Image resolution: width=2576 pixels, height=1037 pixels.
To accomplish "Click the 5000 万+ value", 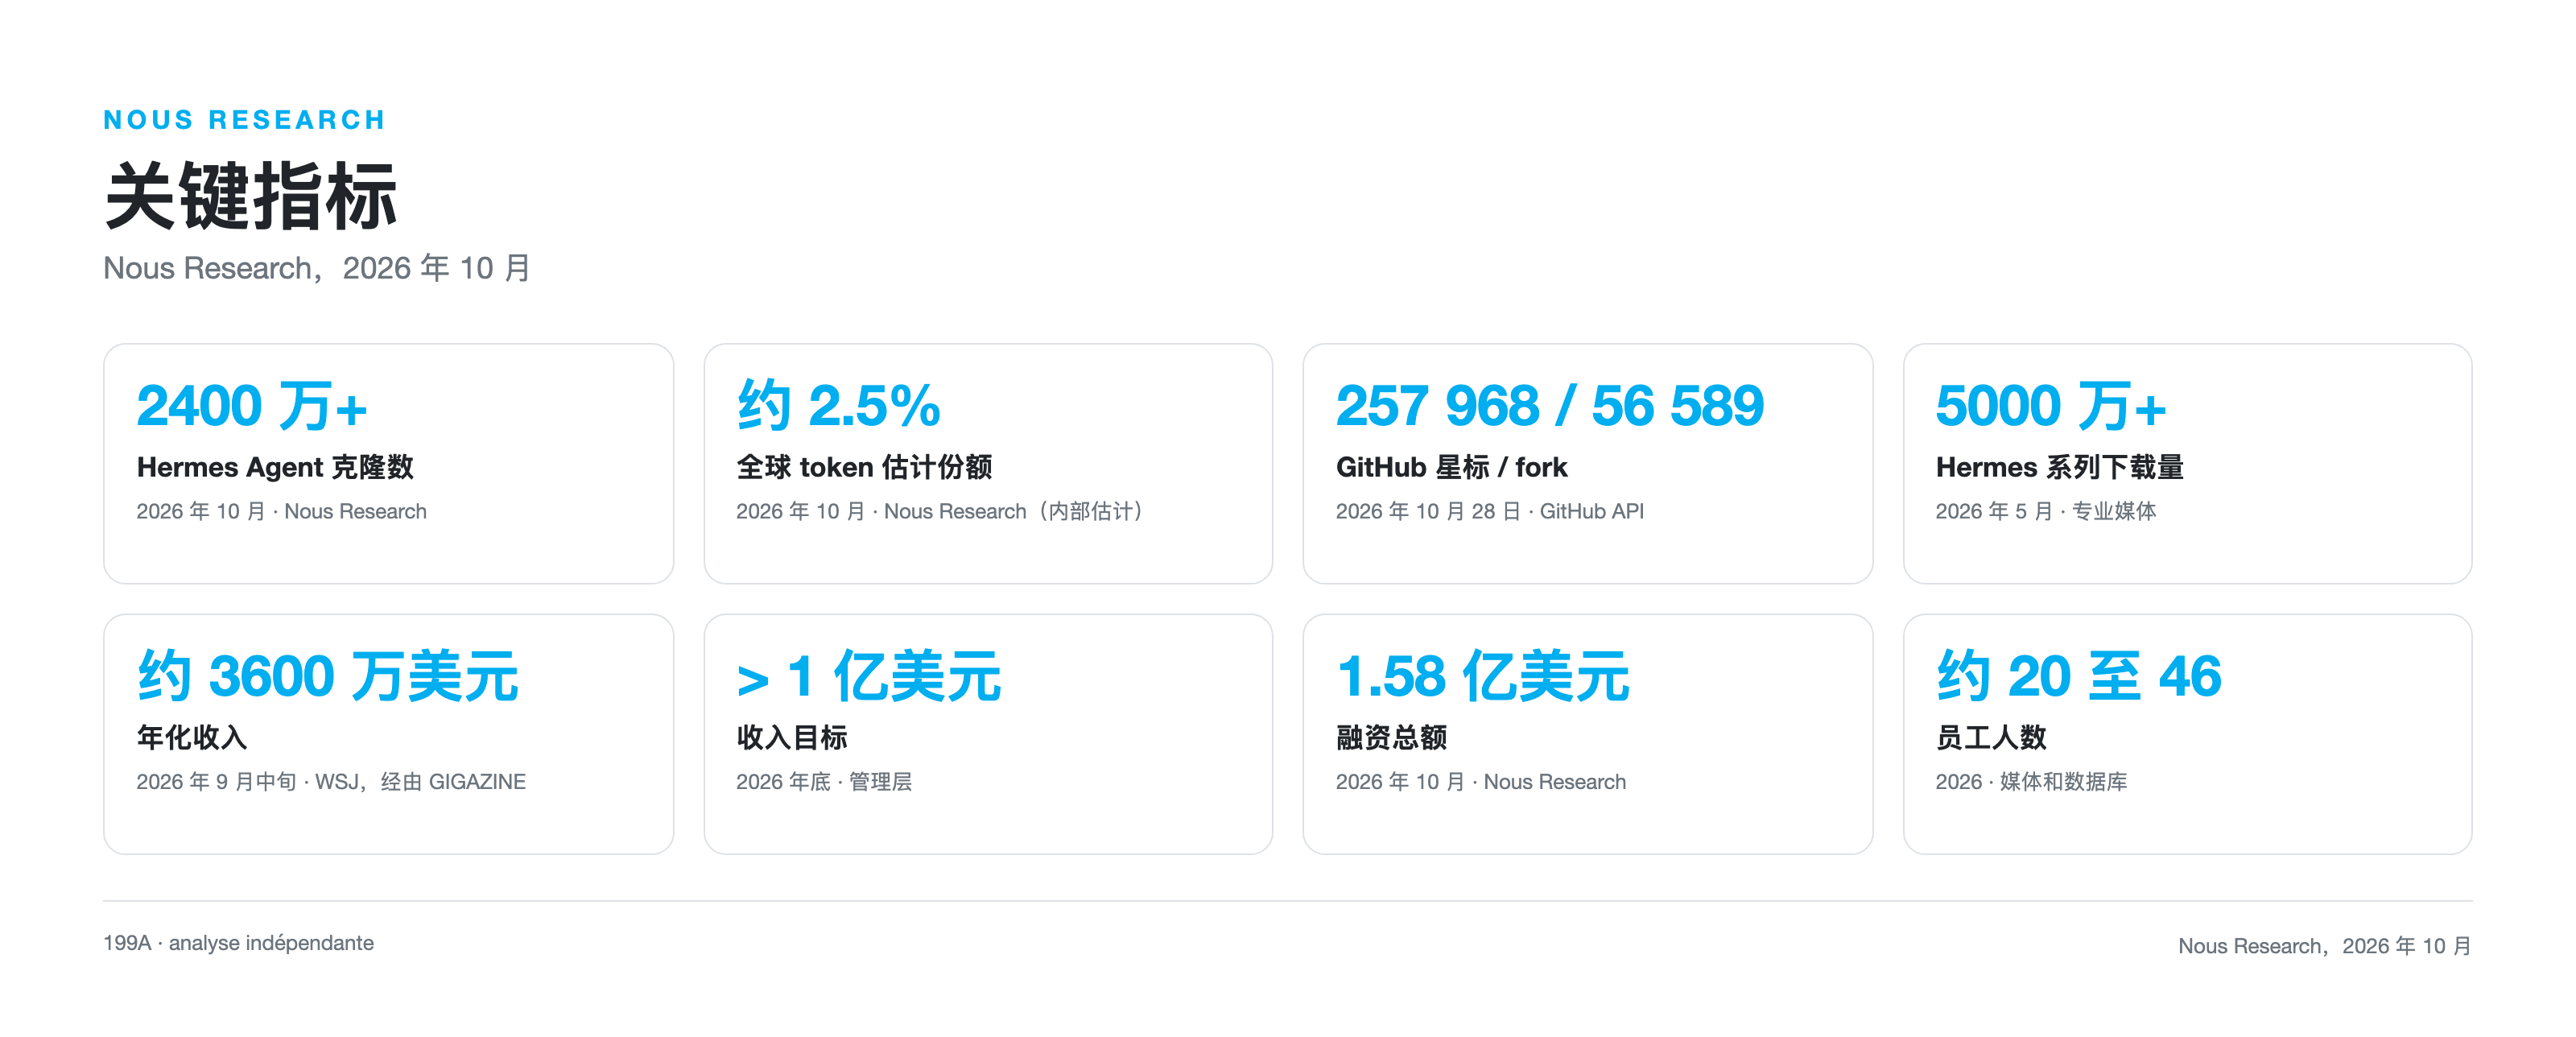I will 2051,406.
